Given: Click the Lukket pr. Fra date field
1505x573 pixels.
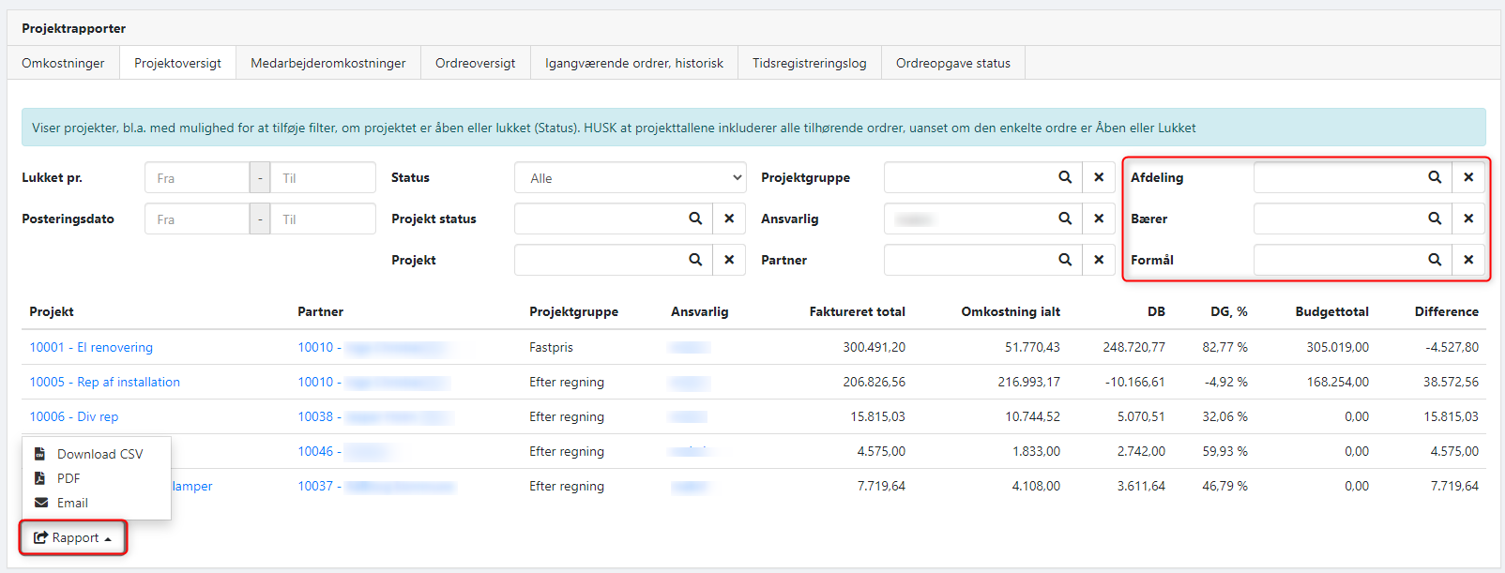Looking at the screenshot, I should coord(197,178).
